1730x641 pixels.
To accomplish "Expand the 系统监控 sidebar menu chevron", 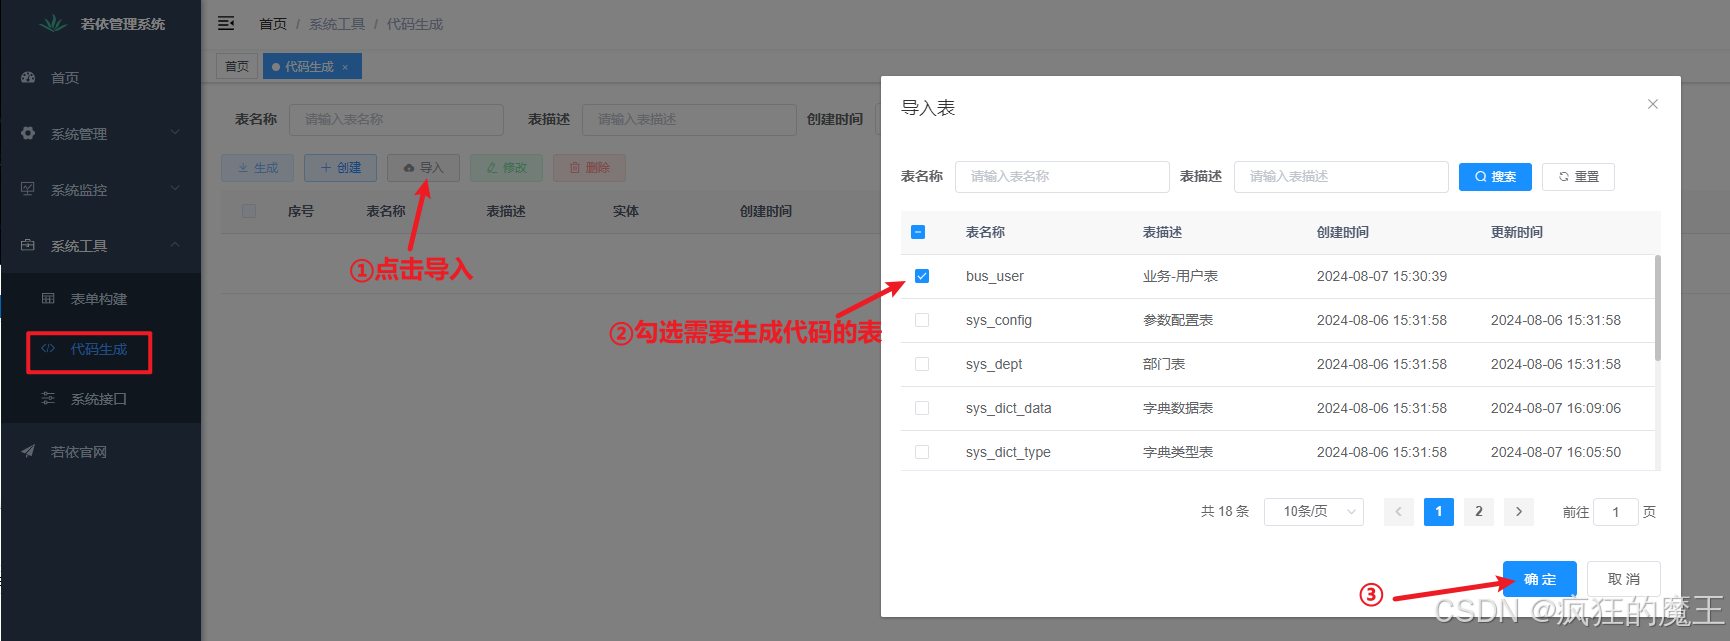I will click(x=175, y=188).
